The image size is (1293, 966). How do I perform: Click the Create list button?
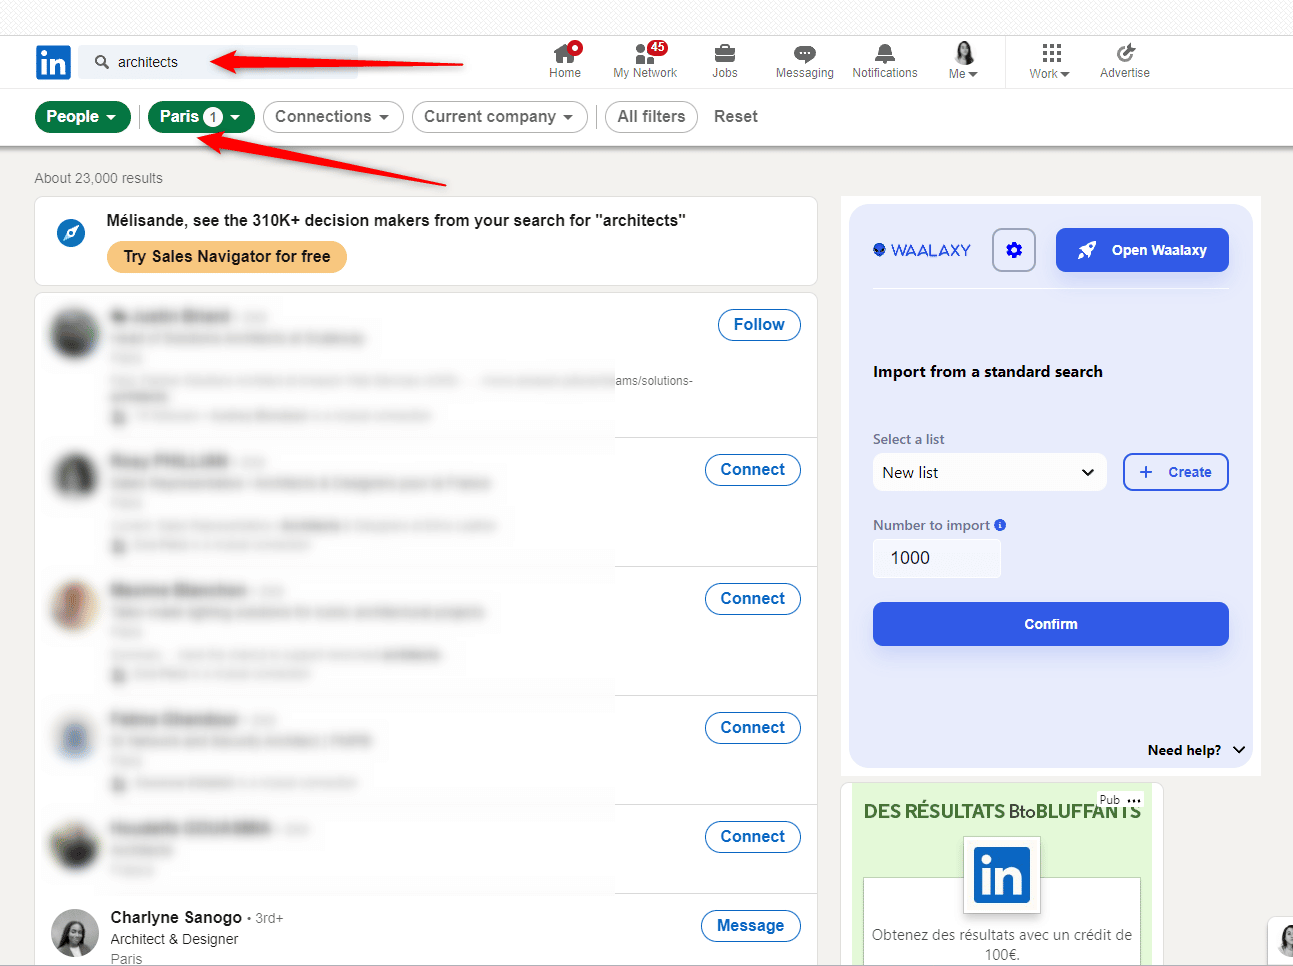pyautogui.click(x=1176, y=472)
